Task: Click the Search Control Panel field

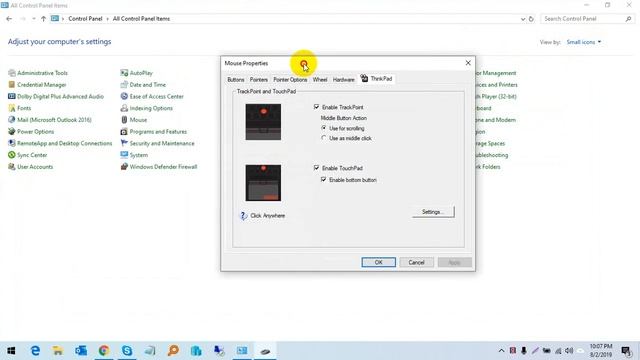Action: click(587, 19)
